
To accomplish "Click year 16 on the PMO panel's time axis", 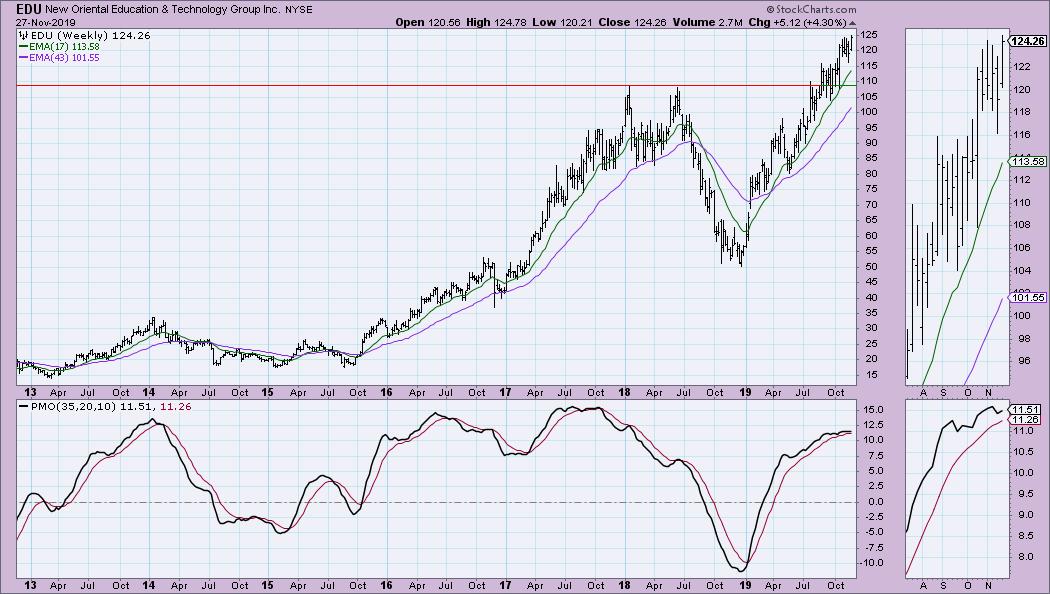I will [386, 585].
